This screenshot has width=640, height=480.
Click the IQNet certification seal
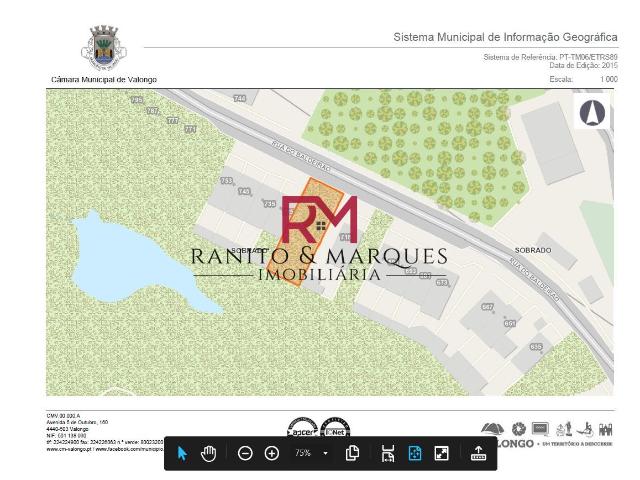pos(335,428)
